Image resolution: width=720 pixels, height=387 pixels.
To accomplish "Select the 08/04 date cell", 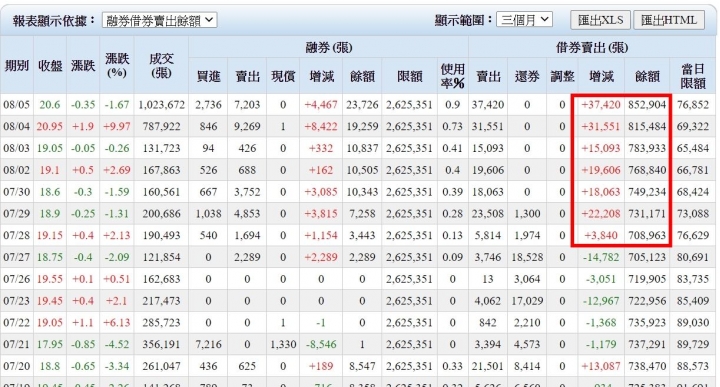I will pyautogui.click(x=17, y=126).
